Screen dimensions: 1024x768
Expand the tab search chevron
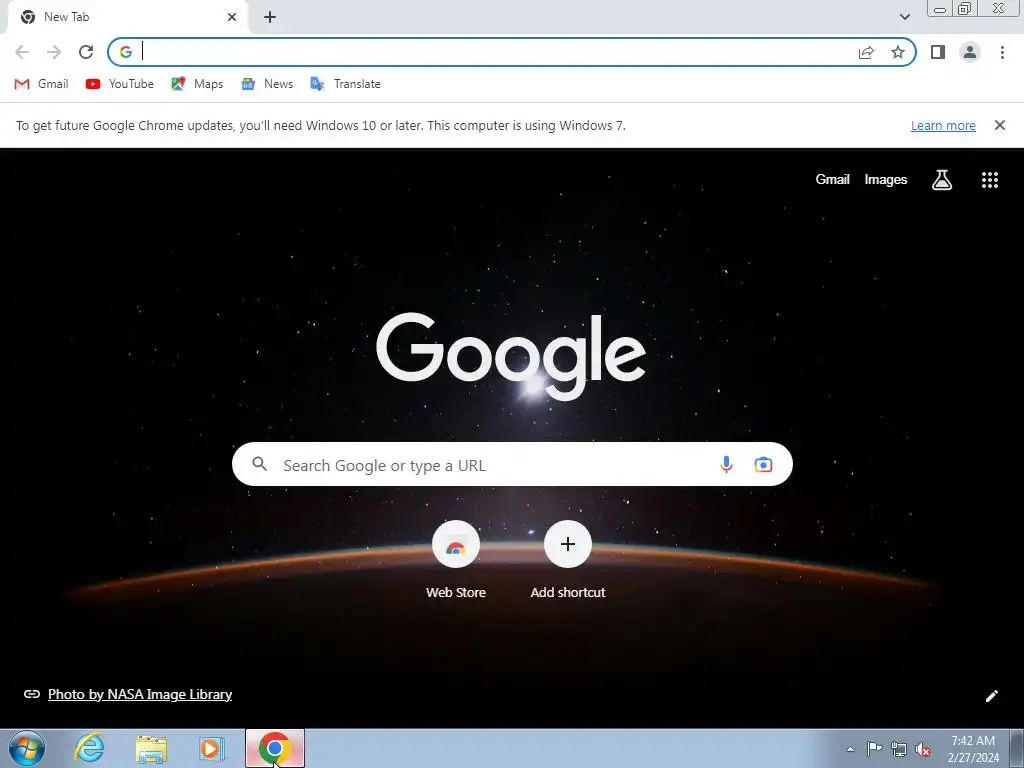click(x=904, y=17)
